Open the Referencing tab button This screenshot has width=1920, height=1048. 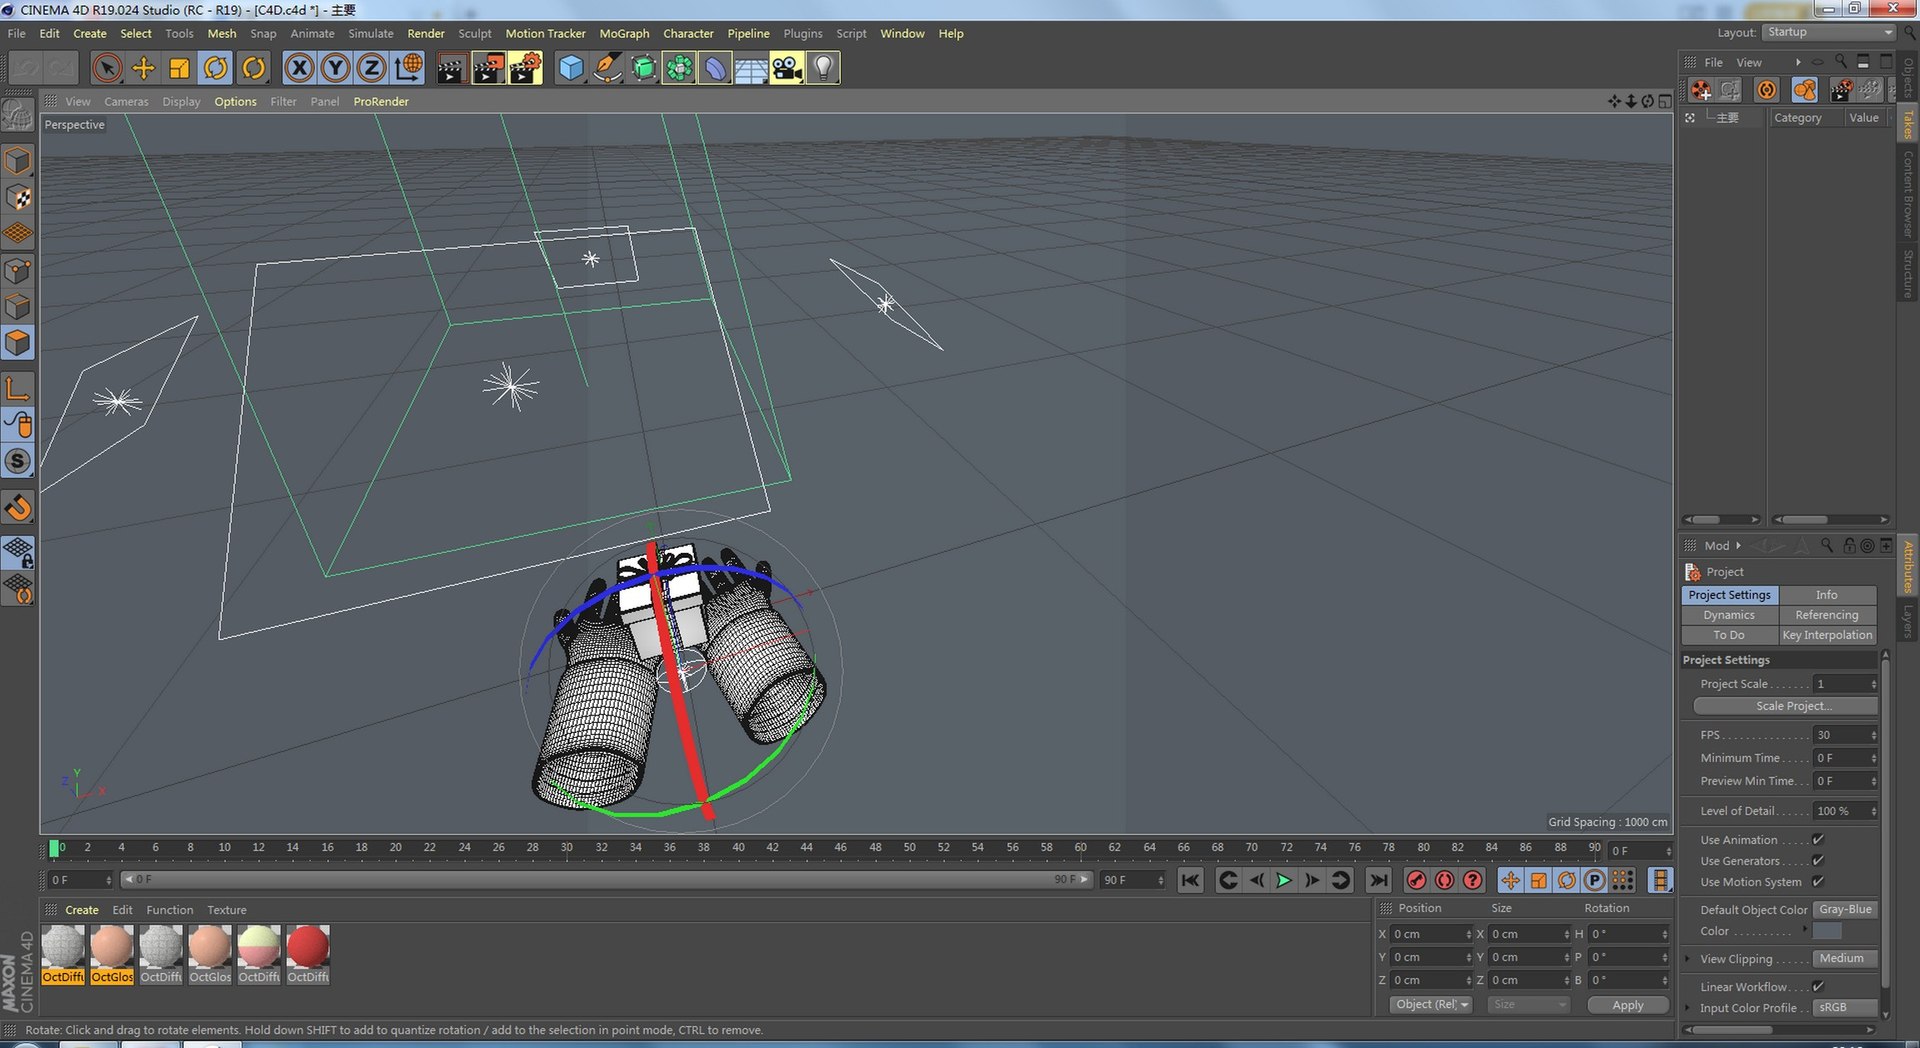(x=1827, y=615)
